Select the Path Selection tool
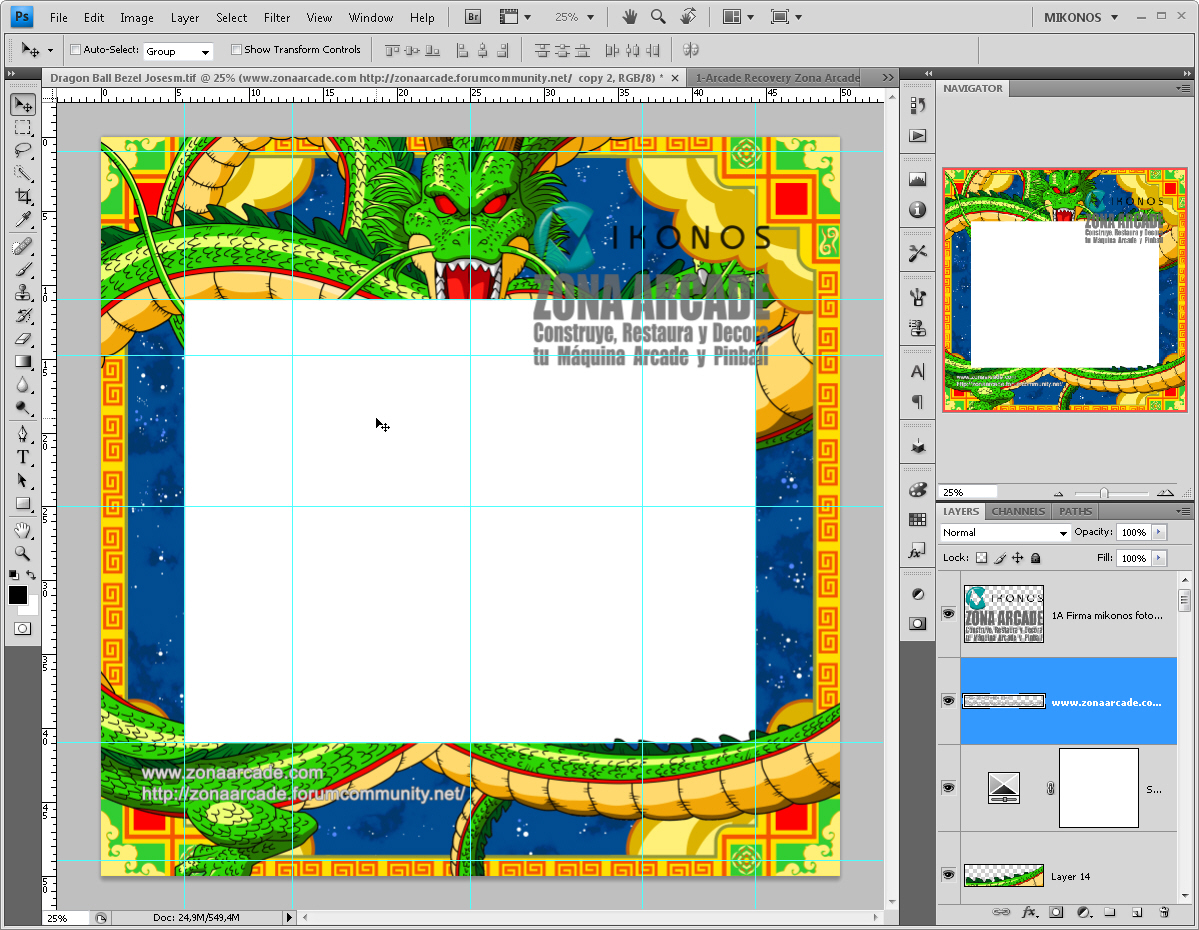Screen dimensions: 1199x930 (x=23, y=480)
